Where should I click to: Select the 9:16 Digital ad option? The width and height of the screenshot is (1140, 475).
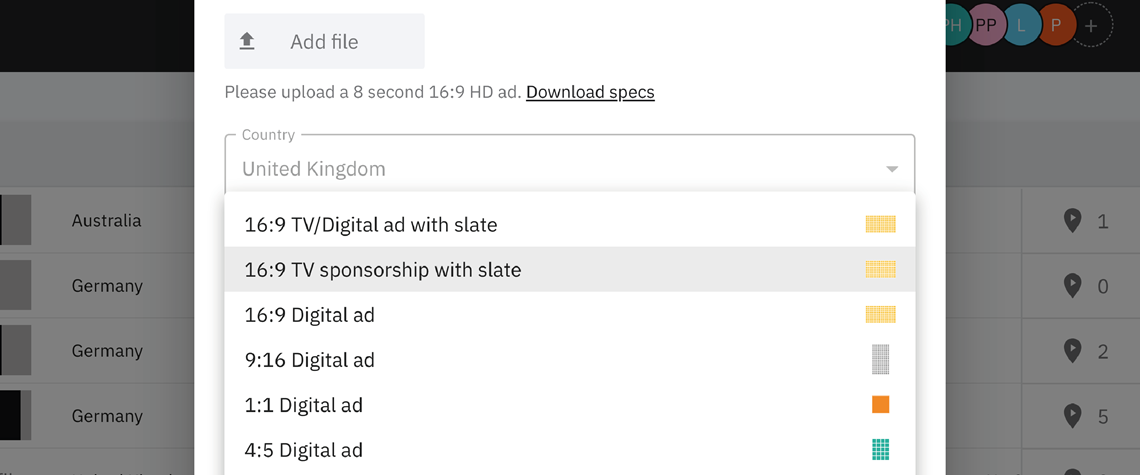[x=570, y=360]
